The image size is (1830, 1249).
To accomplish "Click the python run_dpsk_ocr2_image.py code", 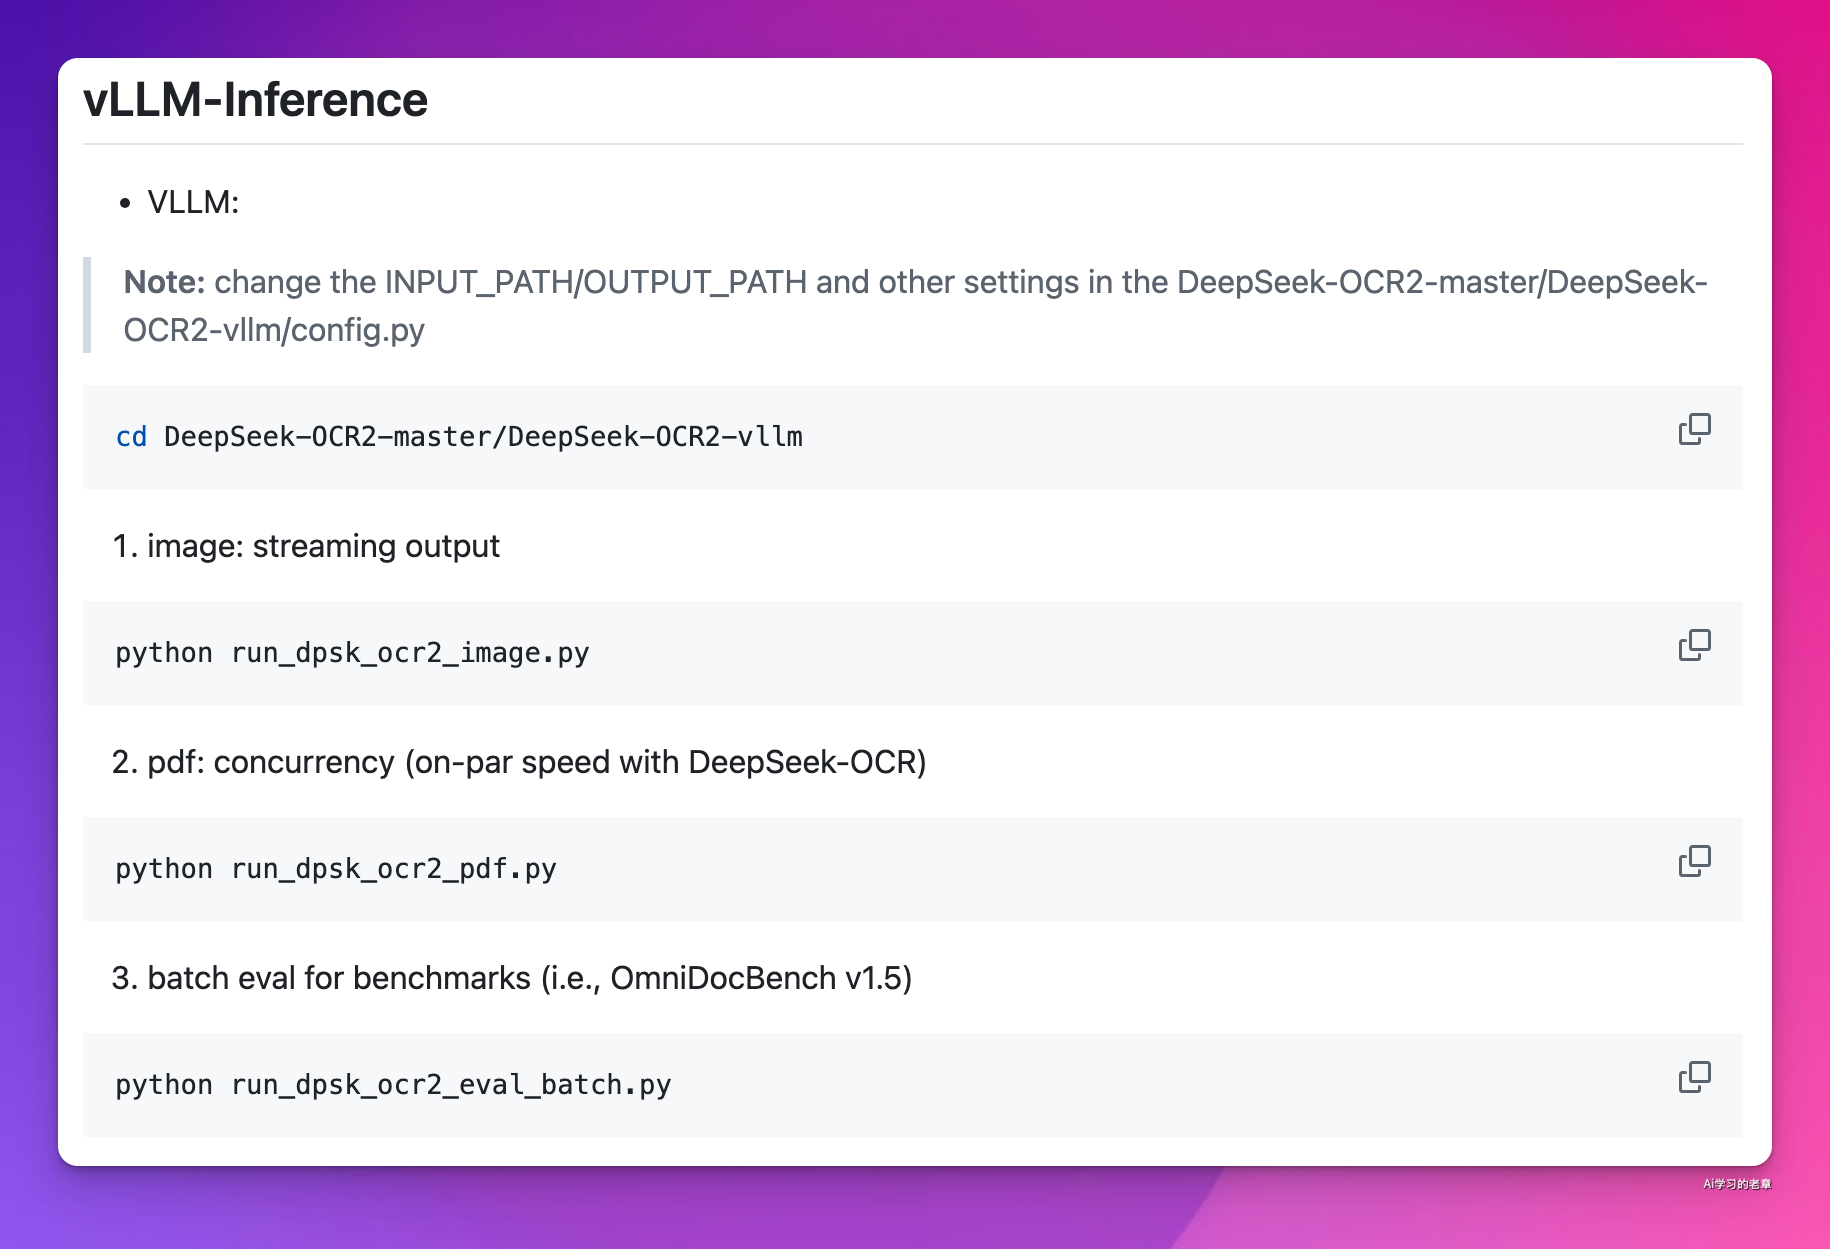I will click(352, 653).
